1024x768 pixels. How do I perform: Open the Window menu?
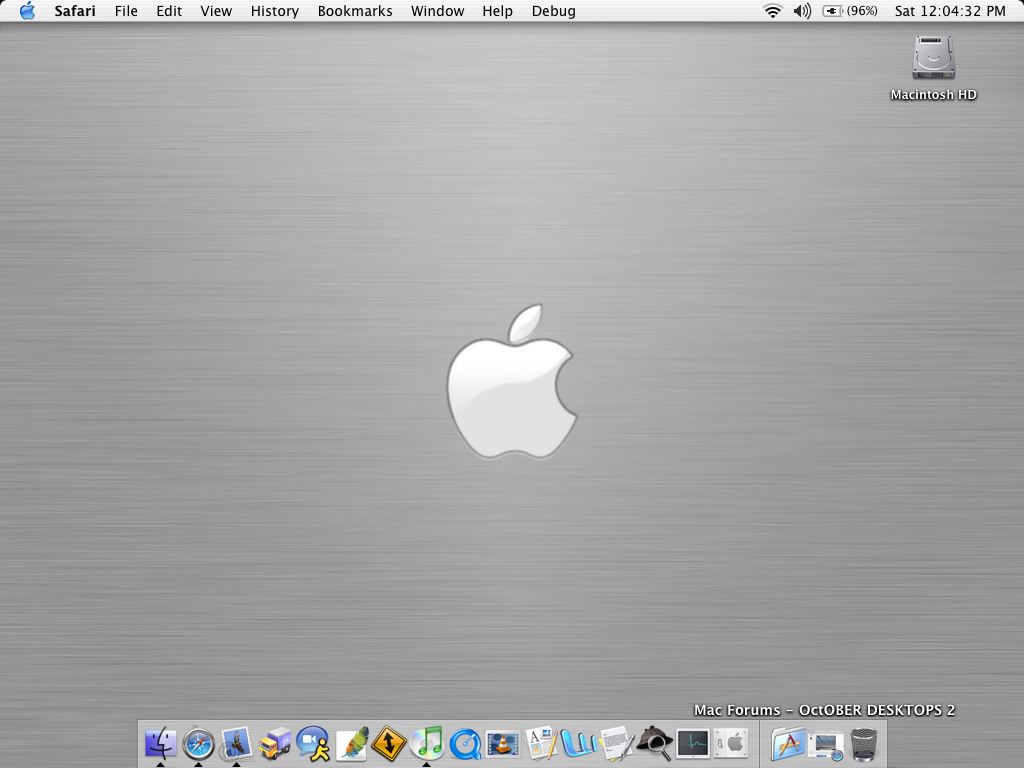[438, 11]
